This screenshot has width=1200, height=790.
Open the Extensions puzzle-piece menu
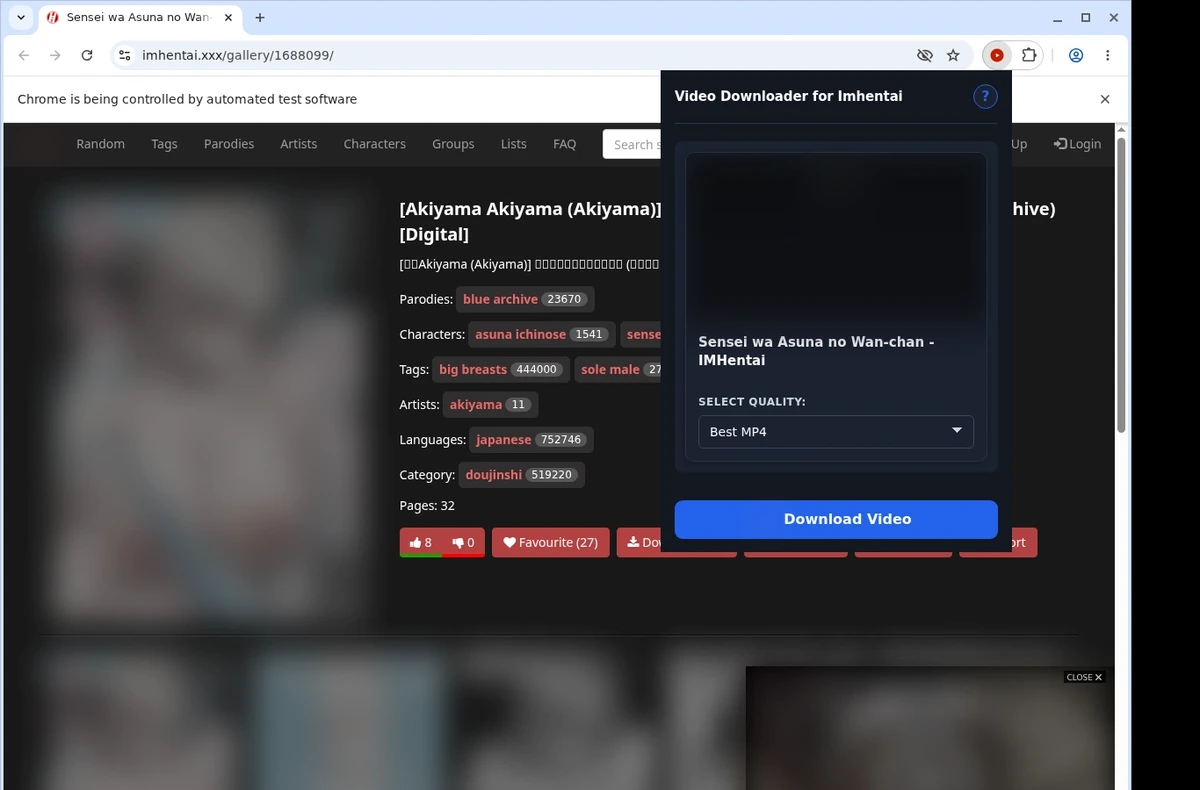(1028, 55)
